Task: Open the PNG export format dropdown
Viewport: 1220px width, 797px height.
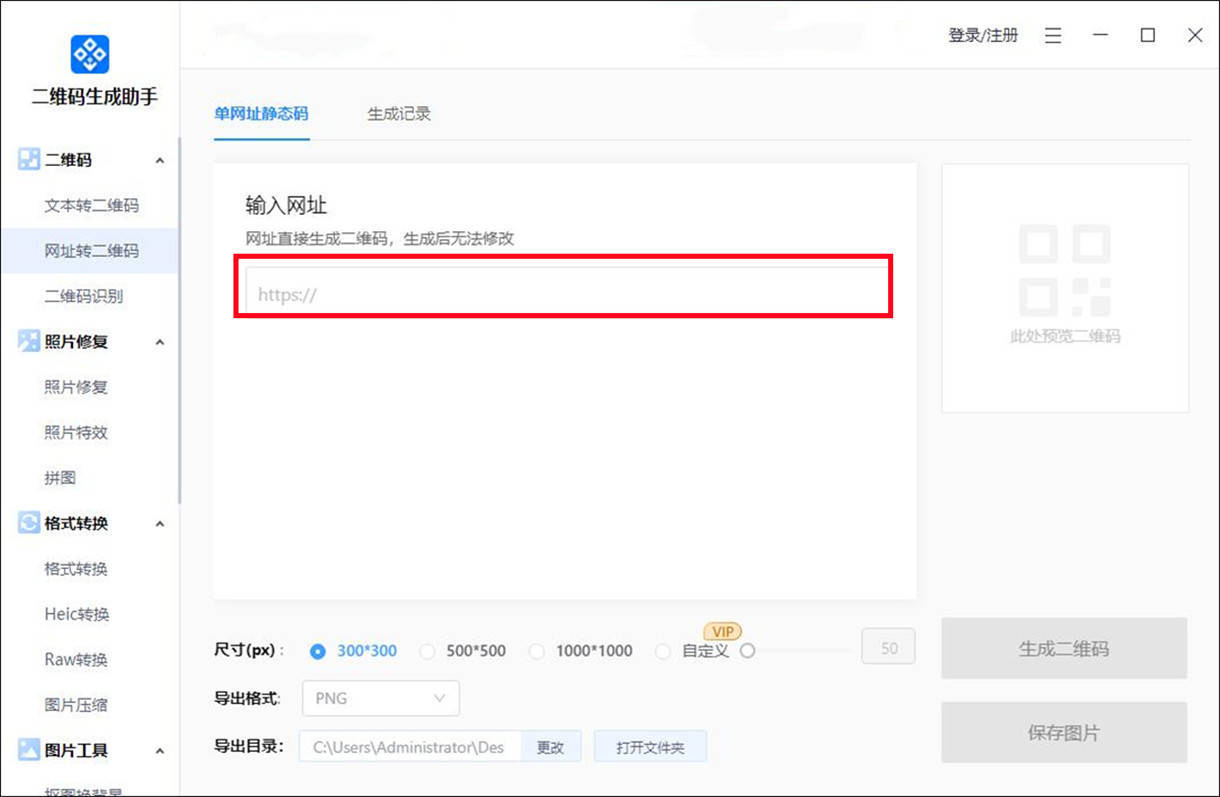Action: tap(380, 698)
